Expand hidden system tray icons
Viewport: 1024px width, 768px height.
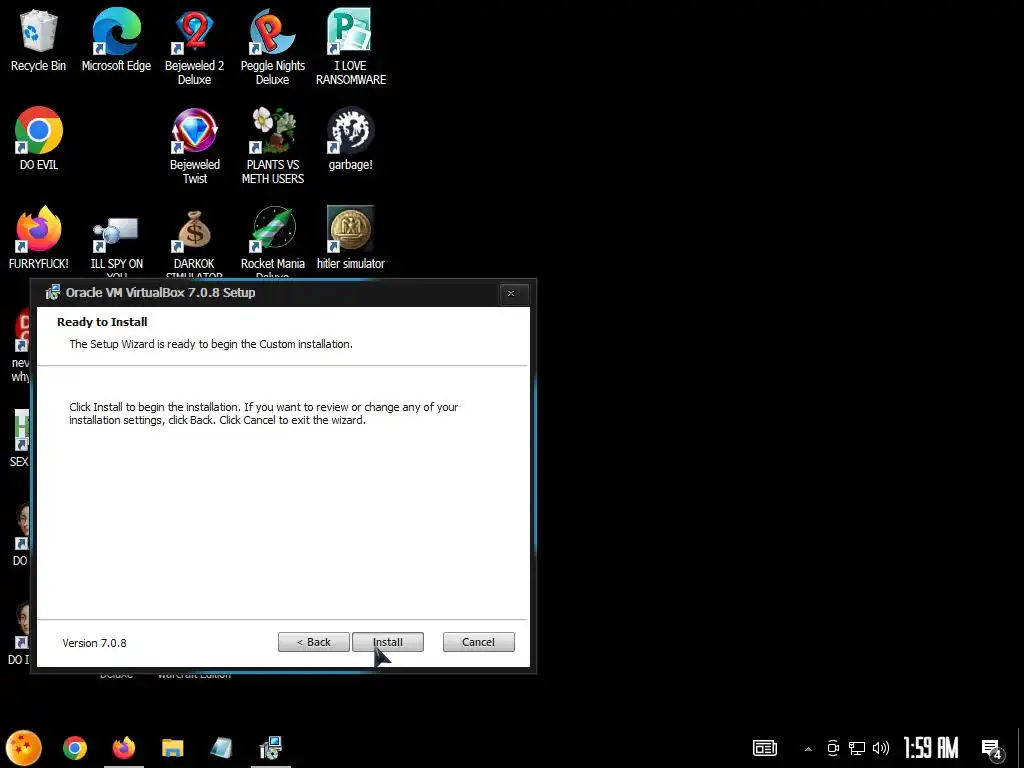click(808, 749)
